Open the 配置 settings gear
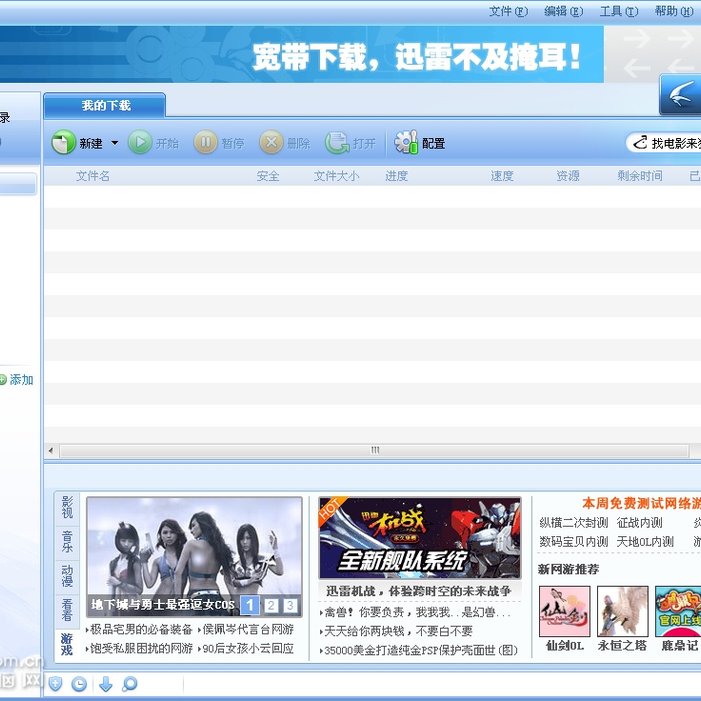701x701 pixels. pos(419,143)
